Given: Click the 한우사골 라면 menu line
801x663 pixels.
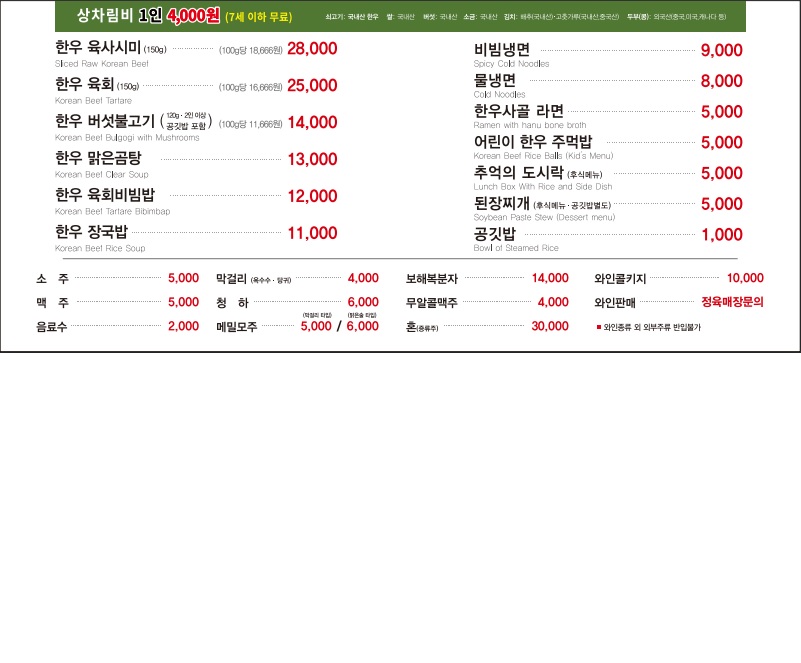Looking at the screenshot, I should click(516, 112).
